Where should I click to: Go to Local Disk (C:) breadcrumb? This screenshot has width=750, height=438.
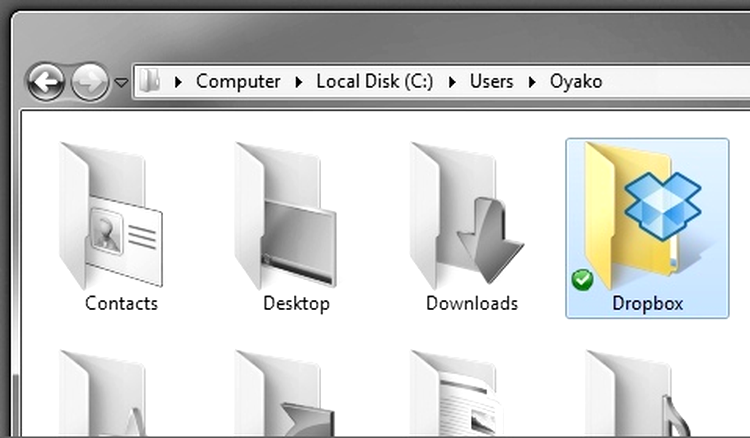[375, 81]
